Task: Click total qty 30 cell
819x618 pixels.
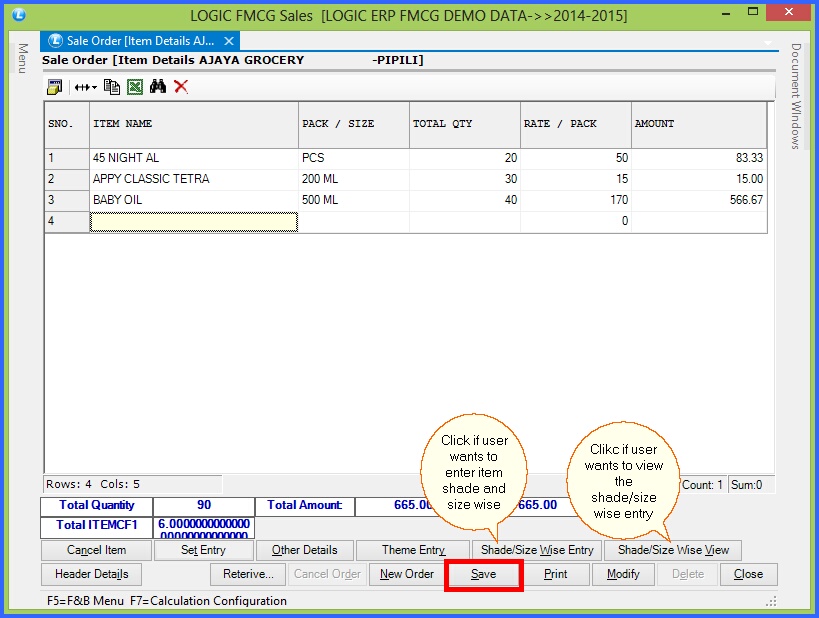Action: click(x=465, y=179)
